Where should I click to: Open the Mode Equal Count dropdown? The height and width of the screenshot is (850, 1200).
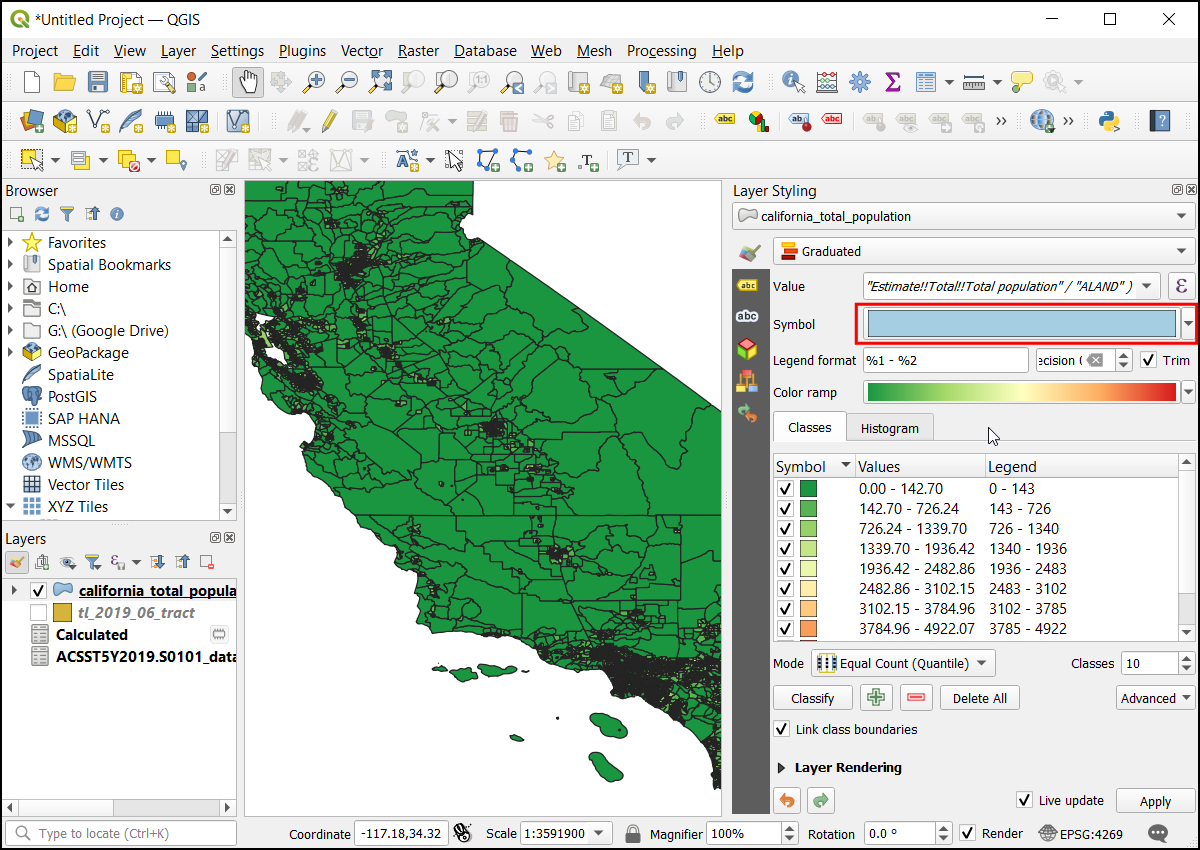point(903,663)
